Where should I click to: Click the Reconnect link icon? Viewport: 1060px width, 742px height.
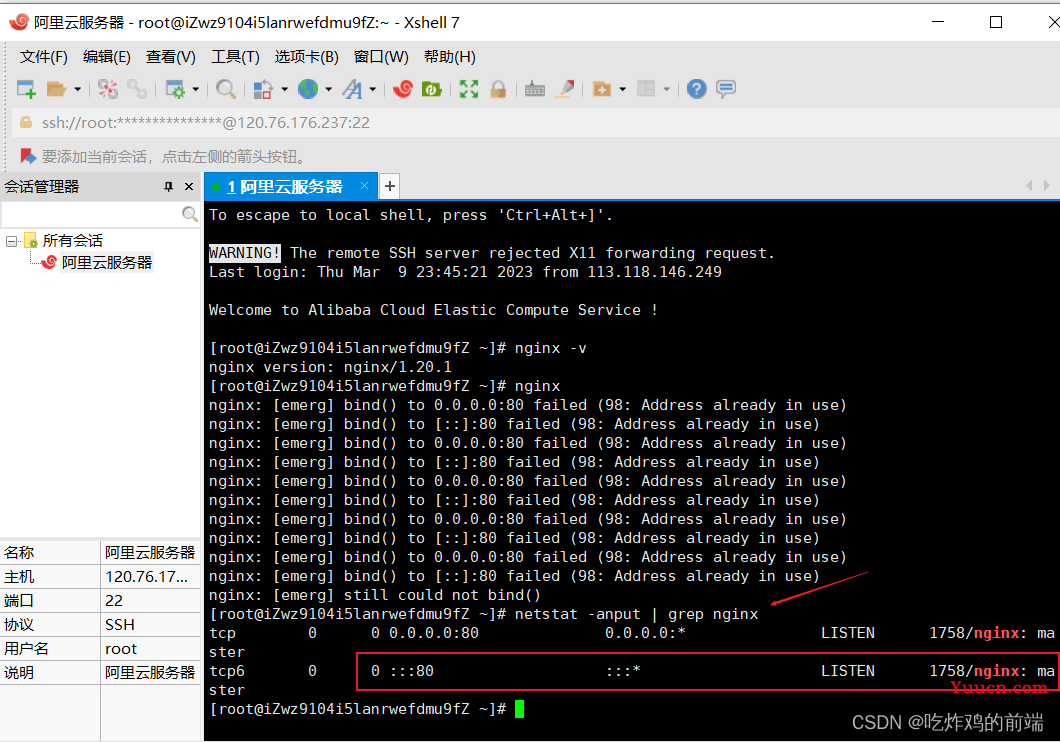tap(137, 89)
